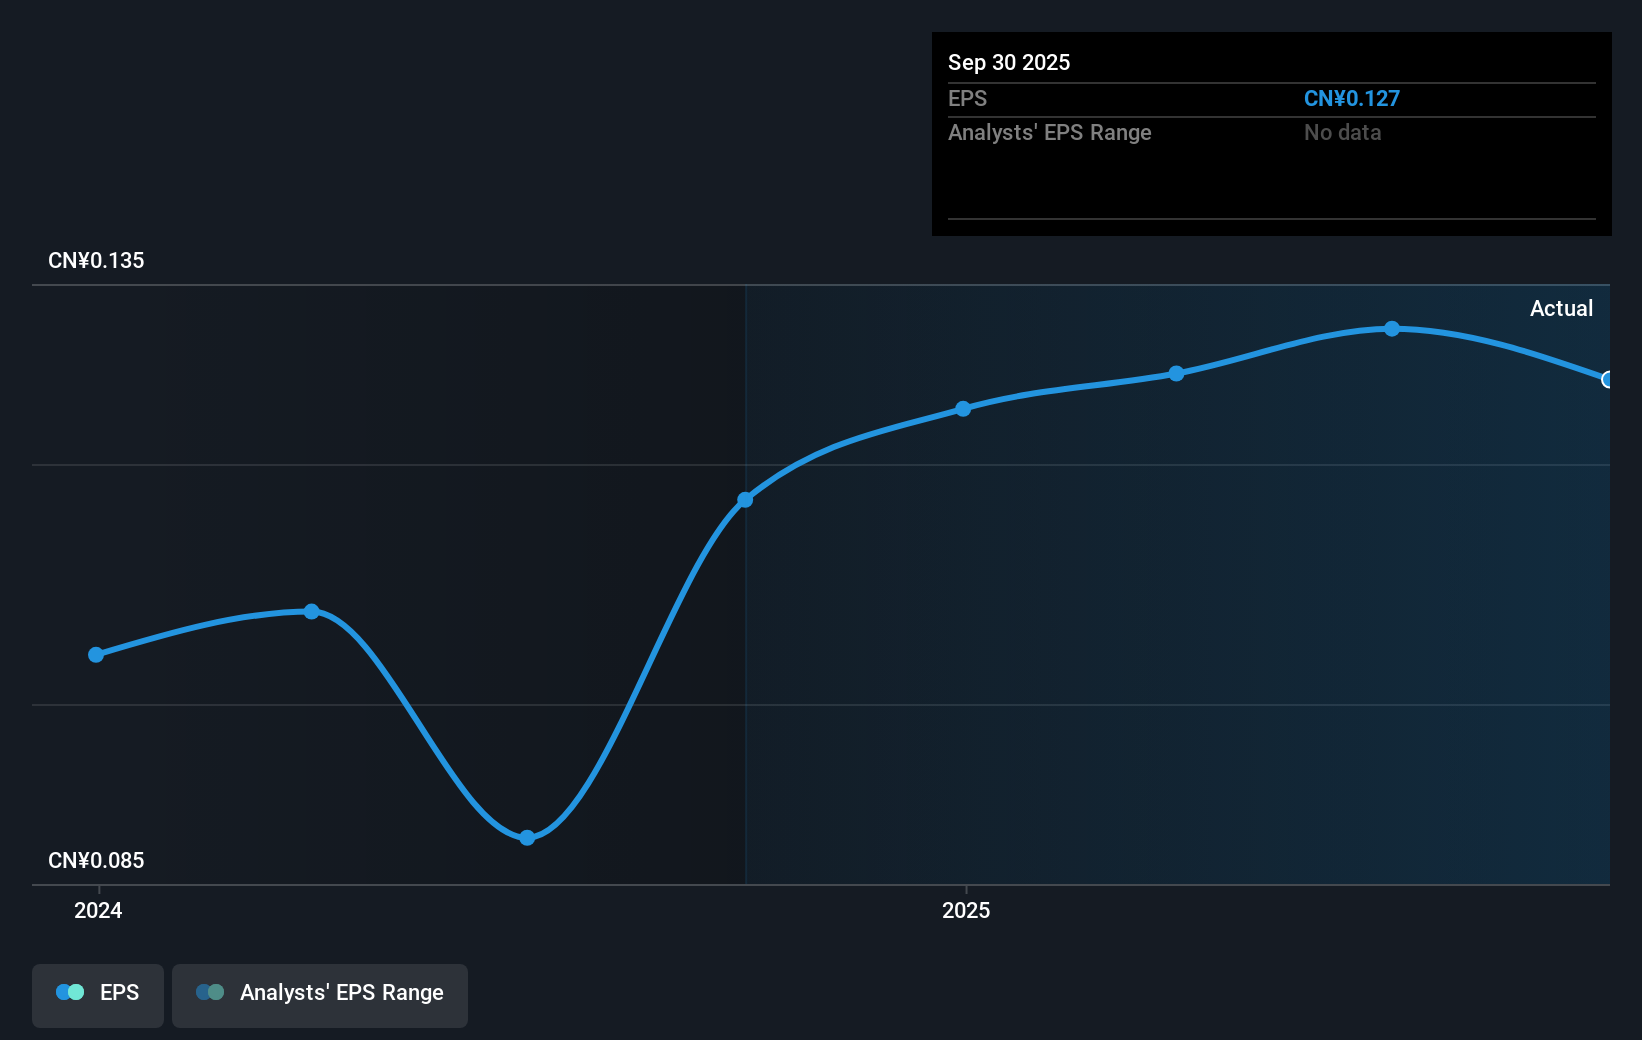Click the Actual label on the chart
Viewport: 1642px width, 1040px height.
coord(1561,309)
